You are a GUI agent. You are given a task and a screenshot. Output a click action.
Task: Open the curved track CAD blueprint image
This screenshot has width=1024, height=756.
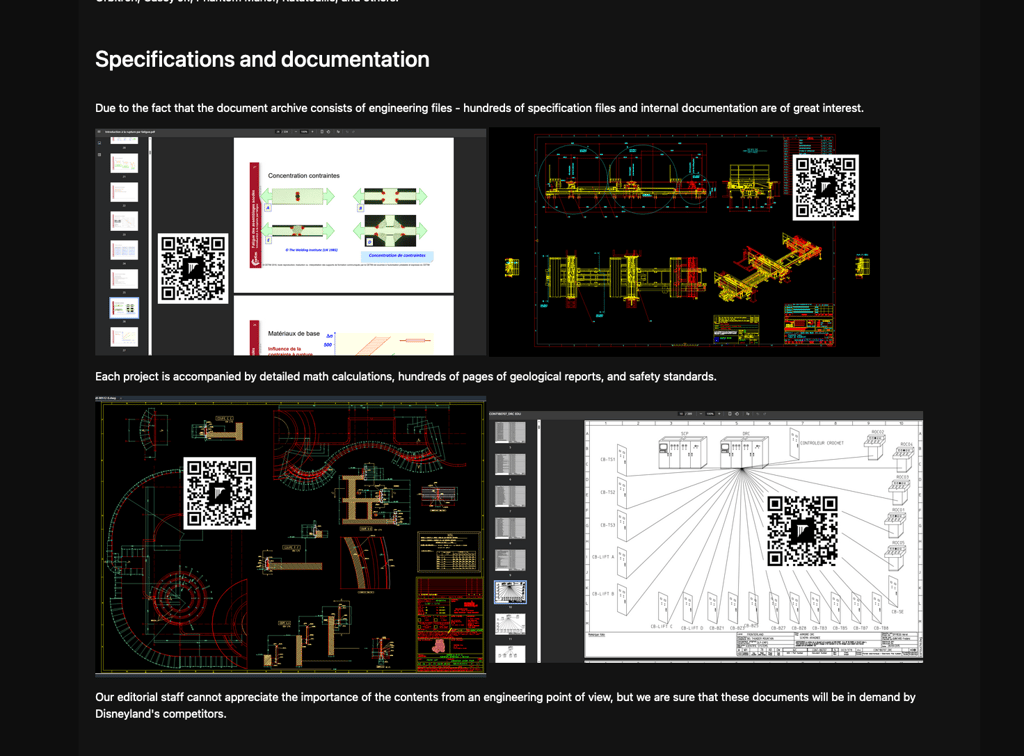click(x=291, y=535)
